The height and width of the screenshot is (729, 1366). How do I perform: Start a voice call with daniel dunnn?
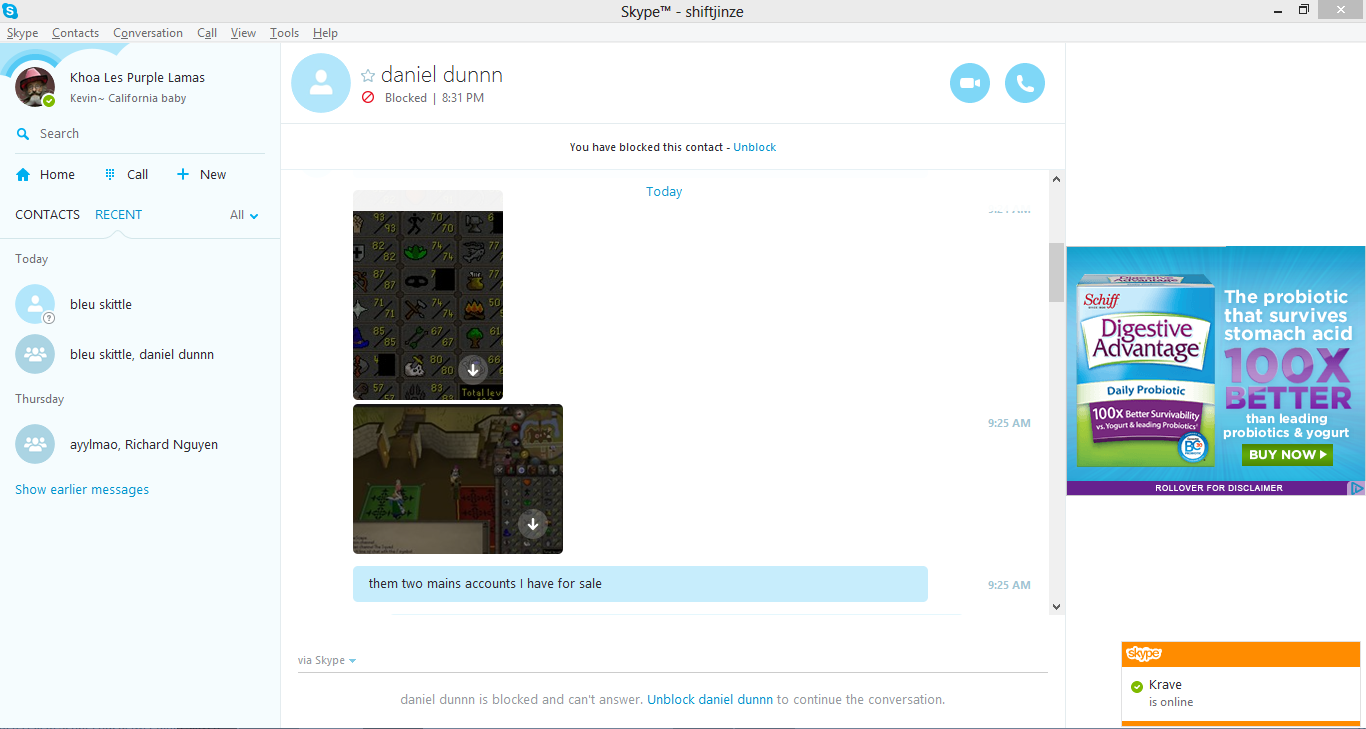point(1025,83)
